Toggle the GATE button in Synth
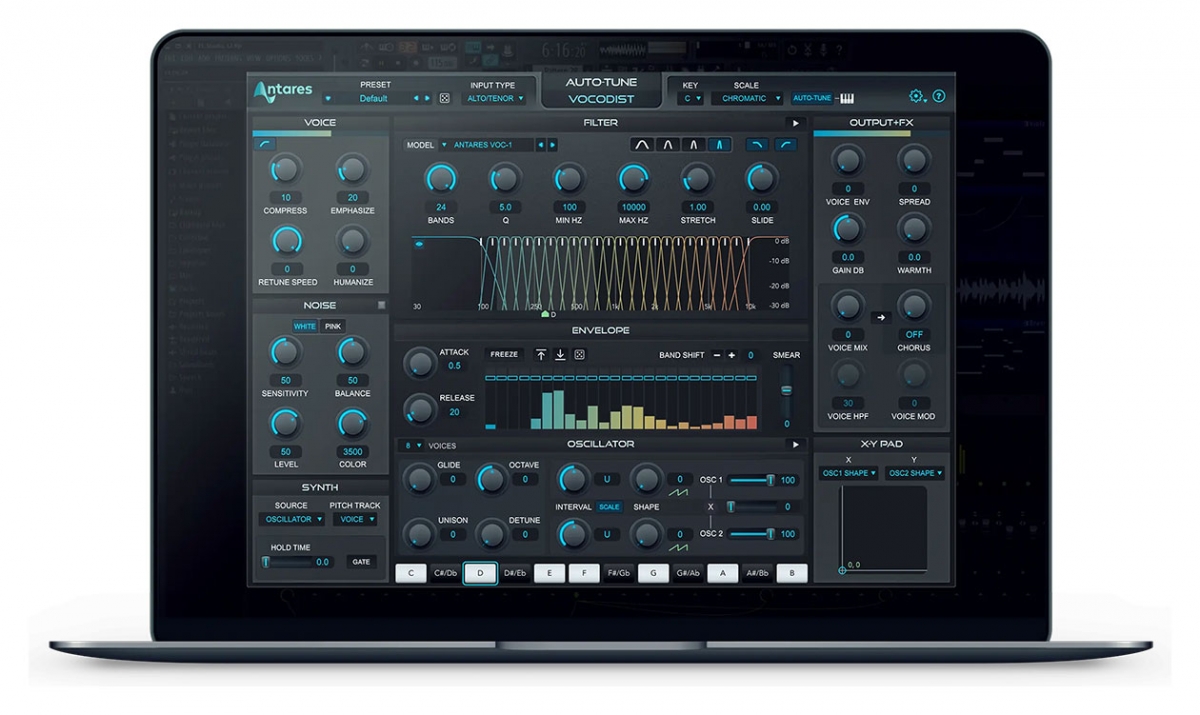The width and height of the screenshot is (1200, 715). coord(361,562)
